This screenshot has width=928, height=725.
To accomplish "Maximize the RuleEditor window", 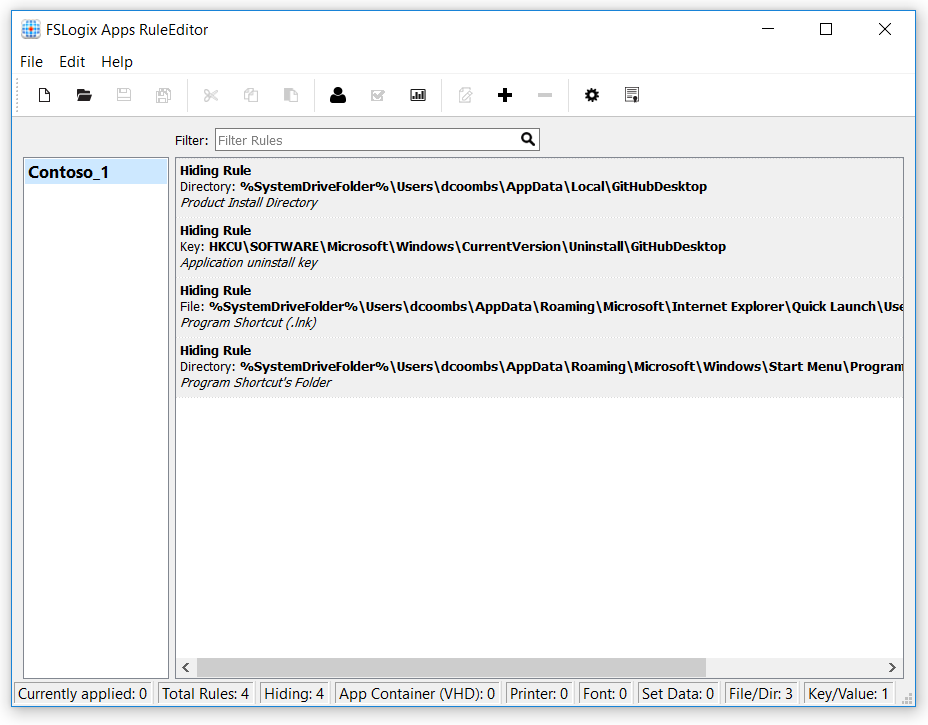I will point(826,29).
